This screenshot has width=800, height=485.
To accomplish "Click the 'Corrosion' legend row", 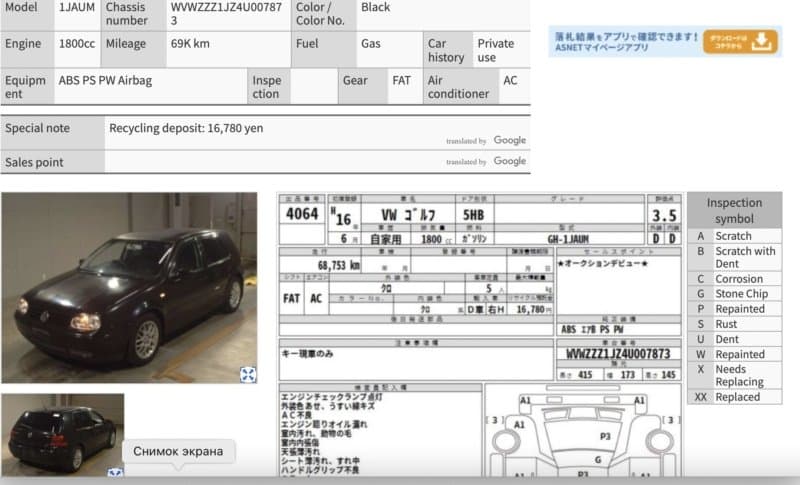I will (x=734, y=279).
